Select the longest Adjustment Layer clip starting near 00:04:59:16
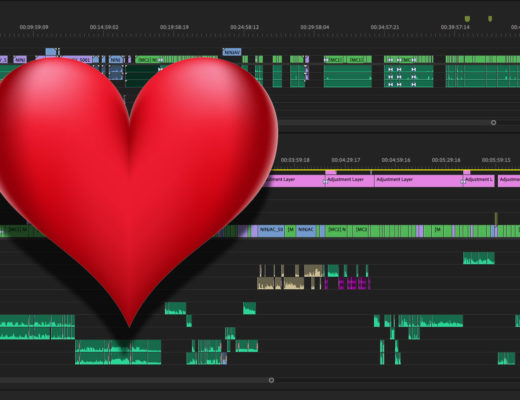Screen dimensions: 520x400 coord(419,181)
